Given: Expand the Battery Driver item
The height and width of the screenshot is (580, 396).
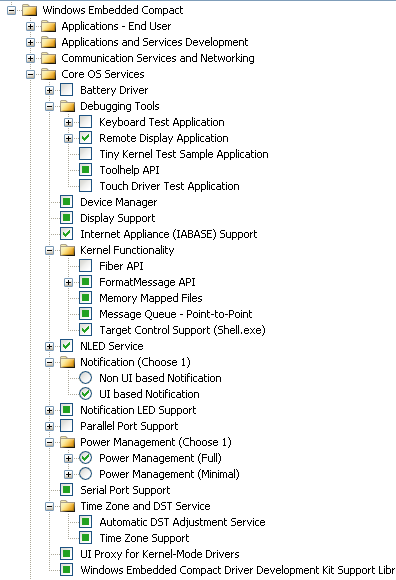Looking at the screenshot, I should coord(50,90).
